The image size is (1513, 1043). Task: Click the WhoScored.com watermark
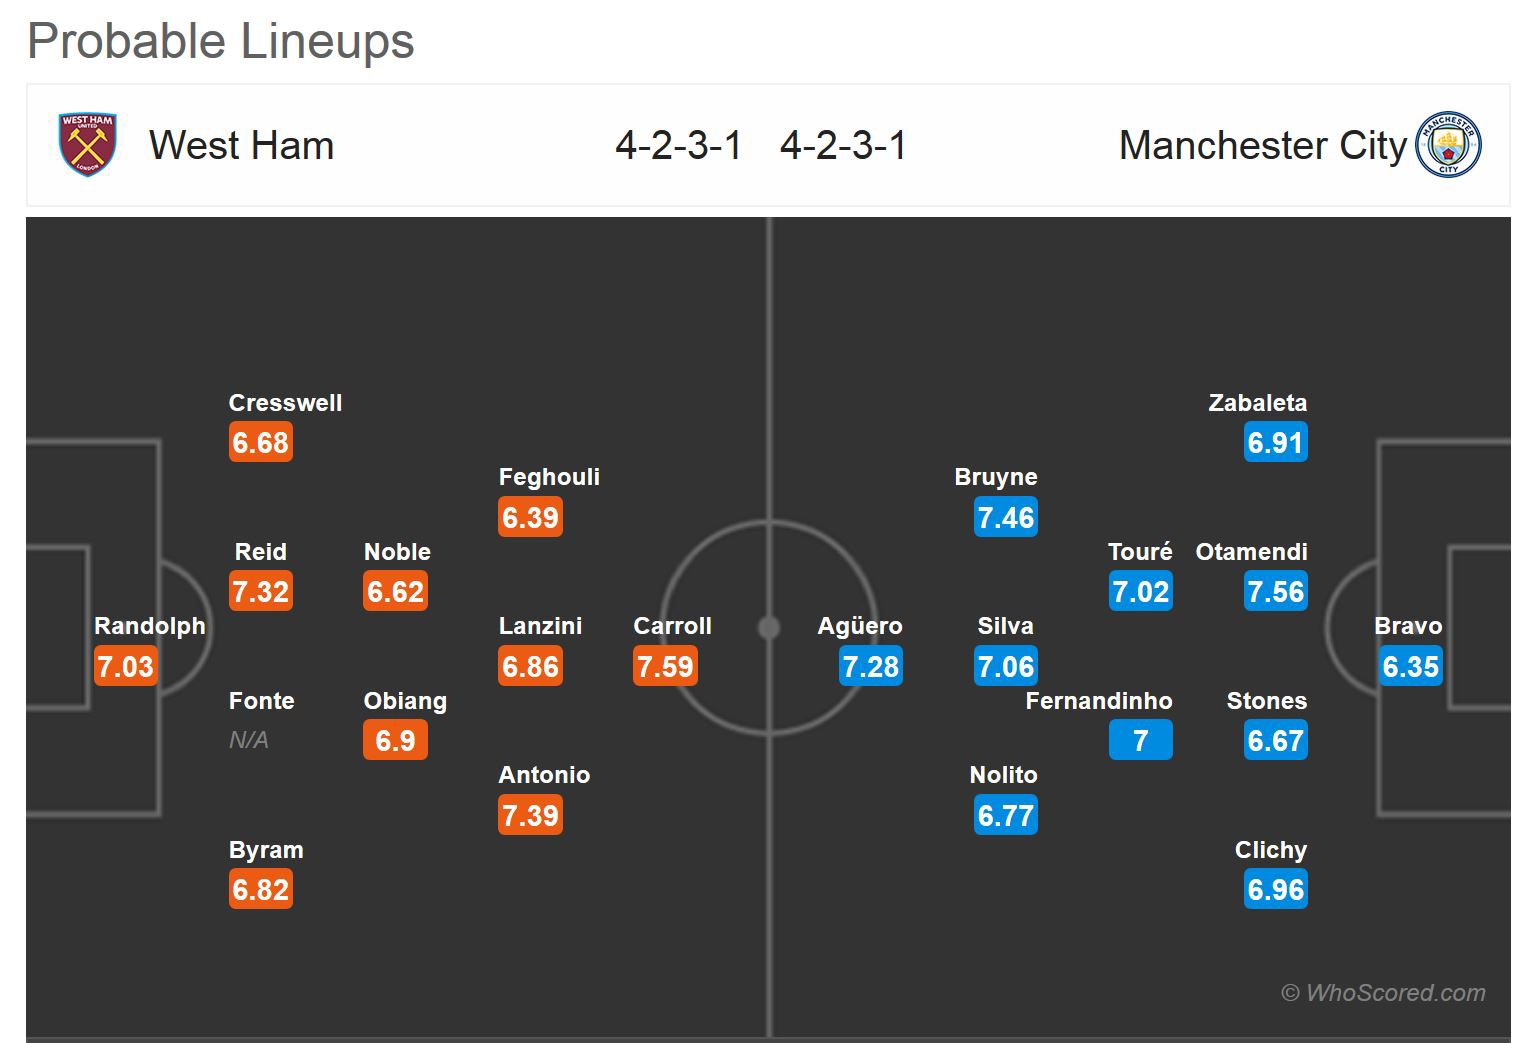[x=1383, y=993]
